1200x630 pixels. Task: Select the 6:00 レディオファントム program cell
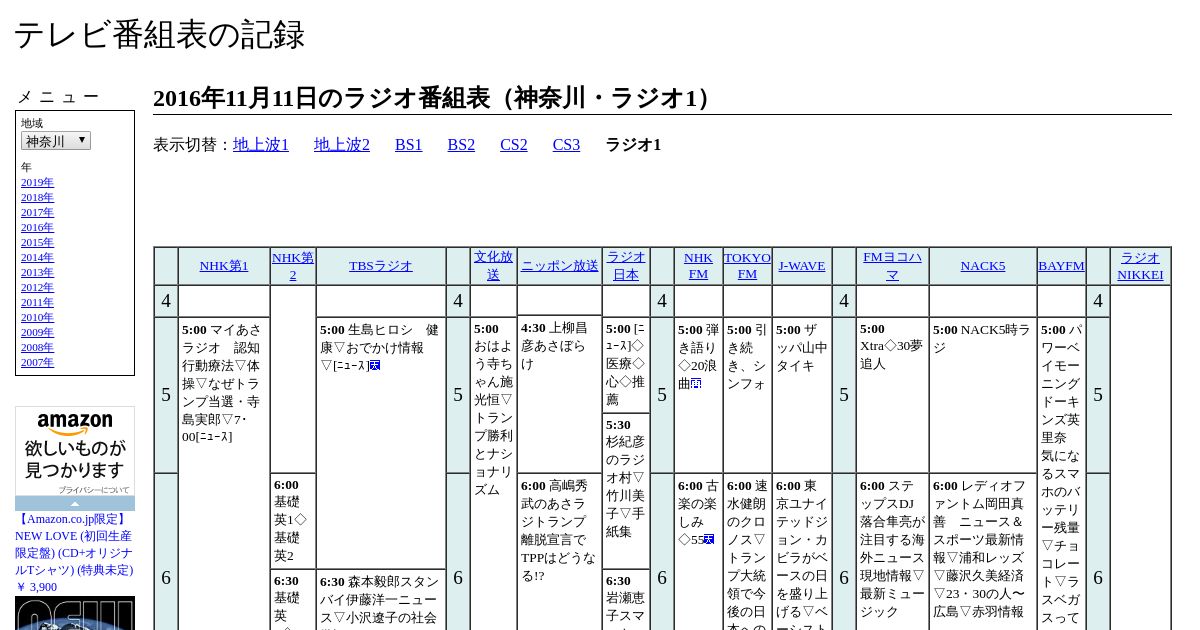tap(983, 552)
